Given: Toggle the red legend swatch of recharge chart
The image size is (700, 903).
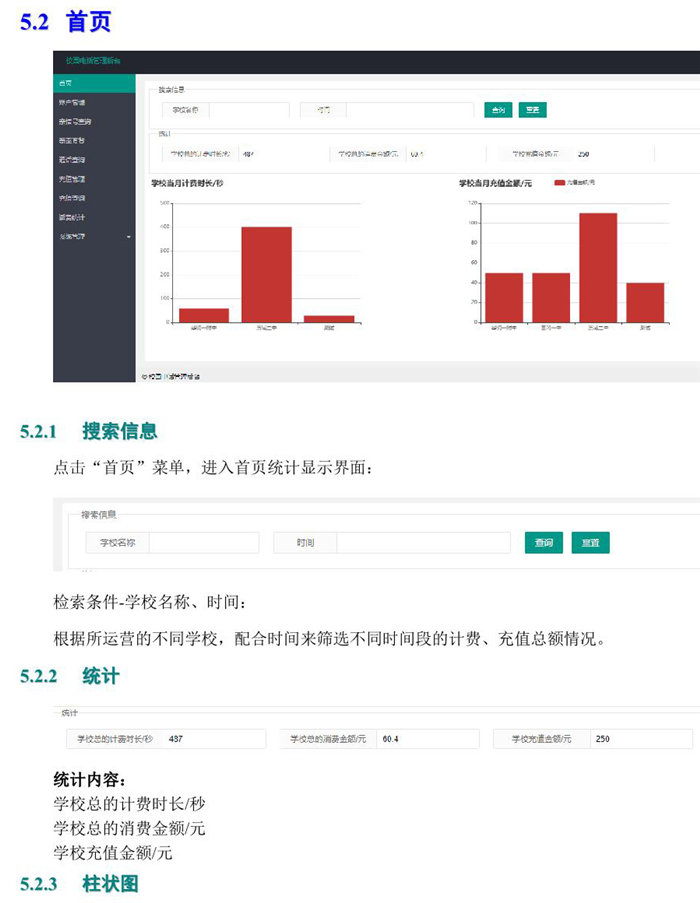Looking at the screenshot, I should pyautogui.click(x=559, y=183).
